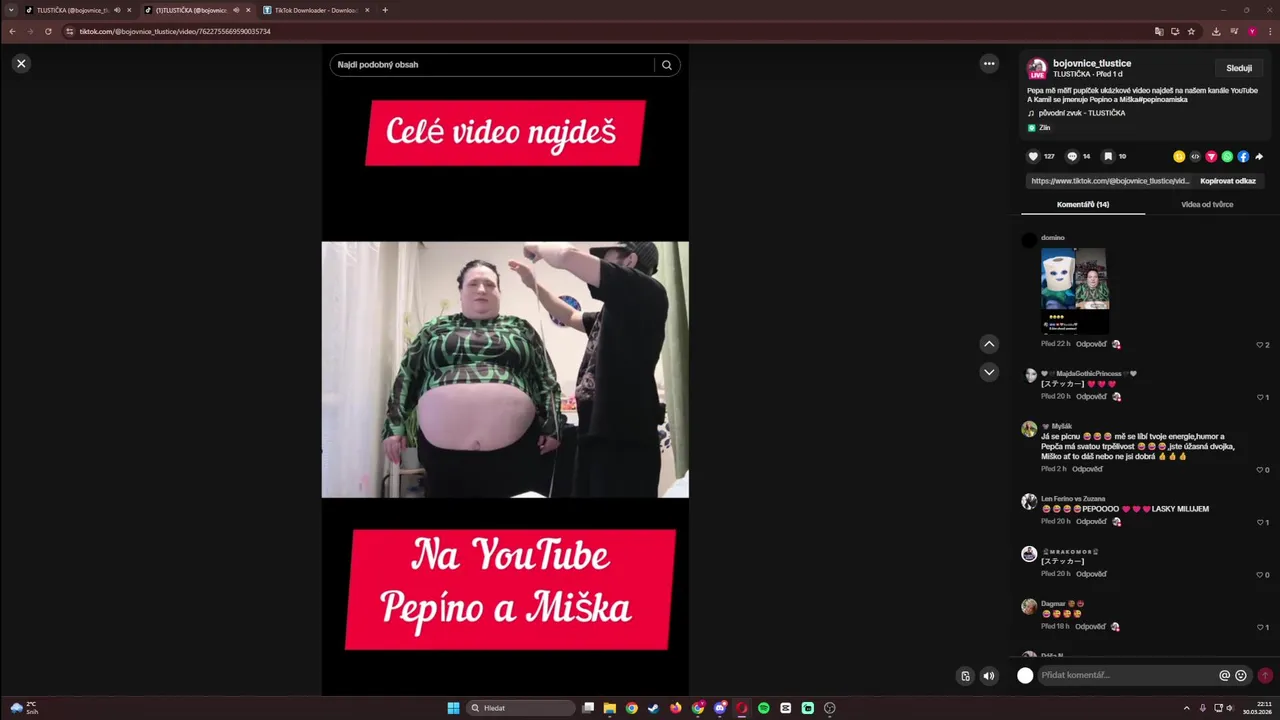1280x720 pixels.
Task: Click the icon left of the video speaker button
Action: point(965,676)
